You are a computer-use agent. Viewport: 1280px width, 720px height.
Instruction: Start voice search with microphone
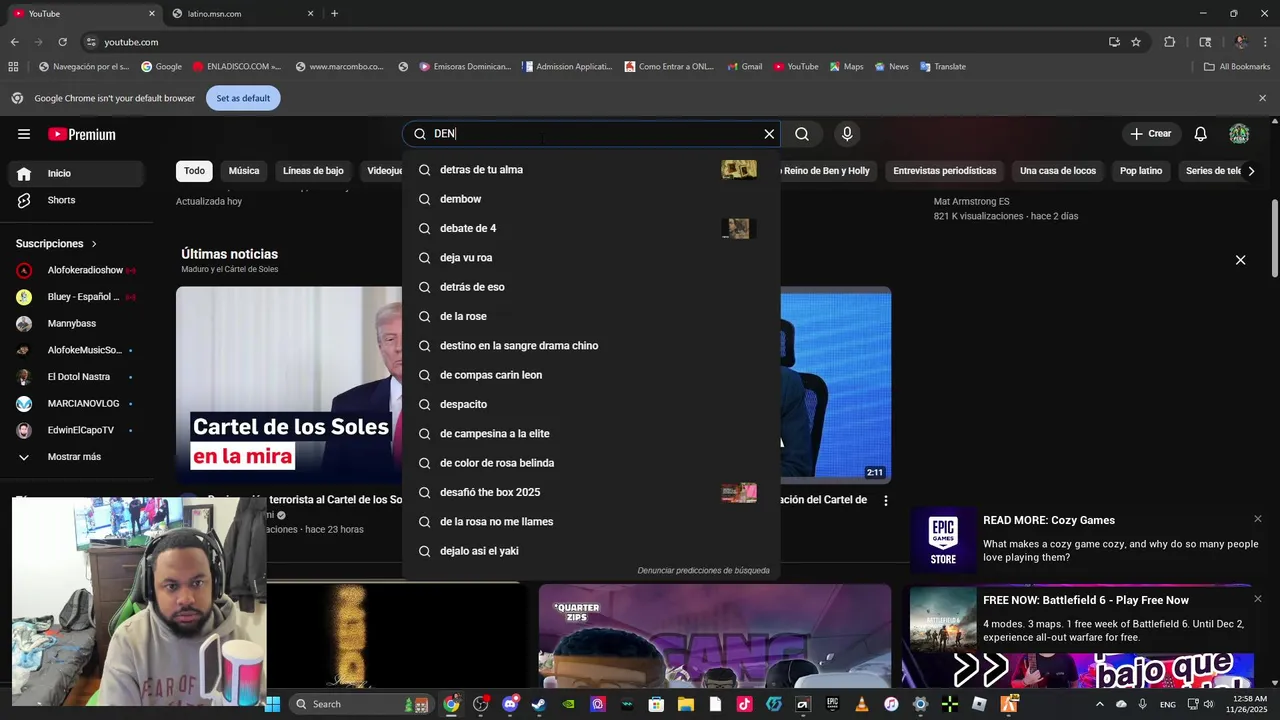pyautogui.click(x=847, y=134)
